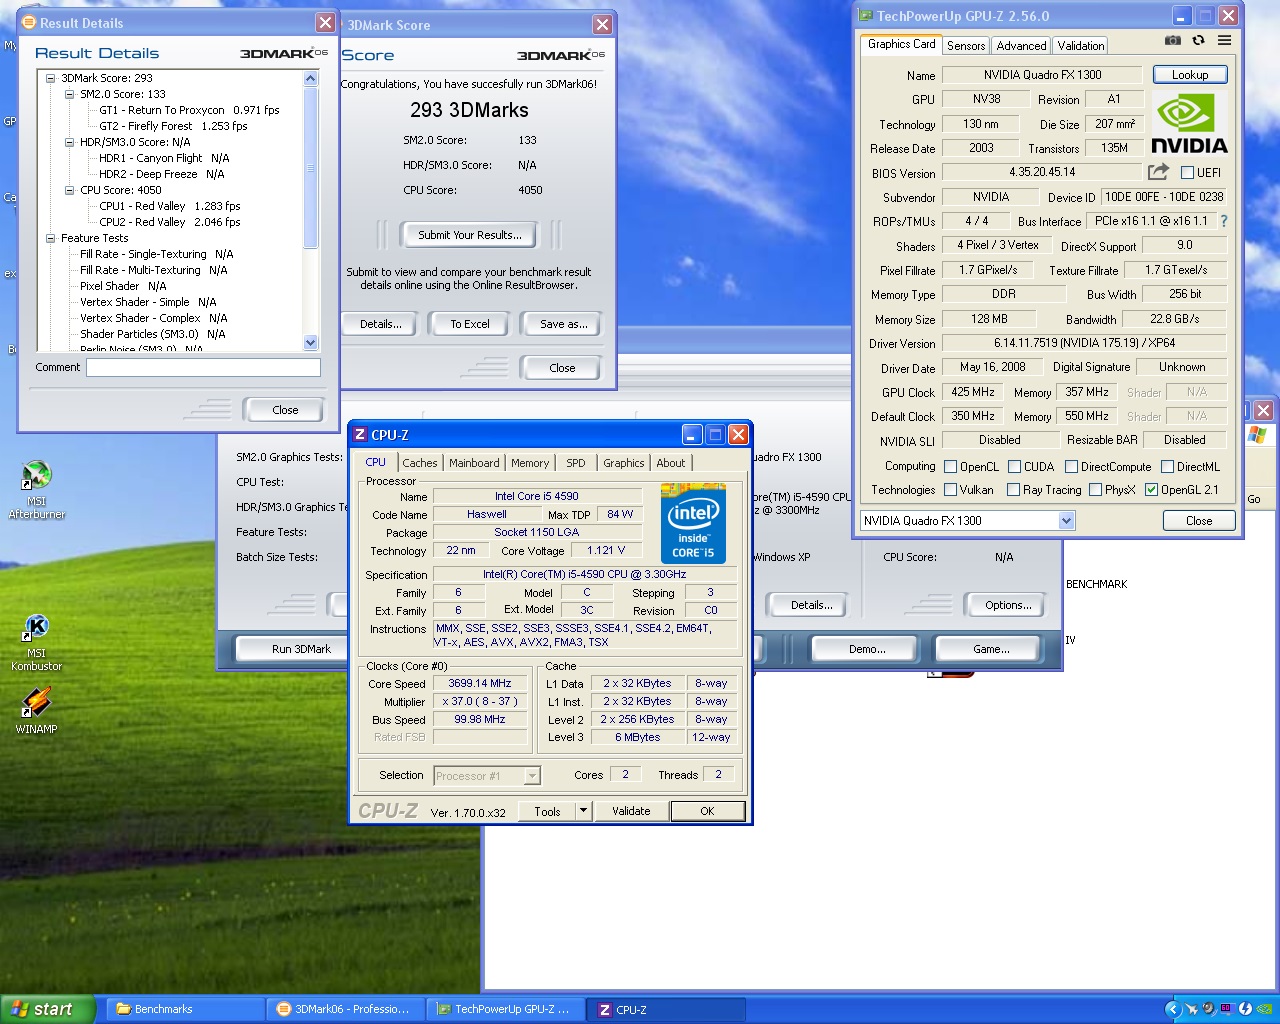
Task: Click the NVIDIA logo in GPU-Z
Action: (x=1189, y=123)
